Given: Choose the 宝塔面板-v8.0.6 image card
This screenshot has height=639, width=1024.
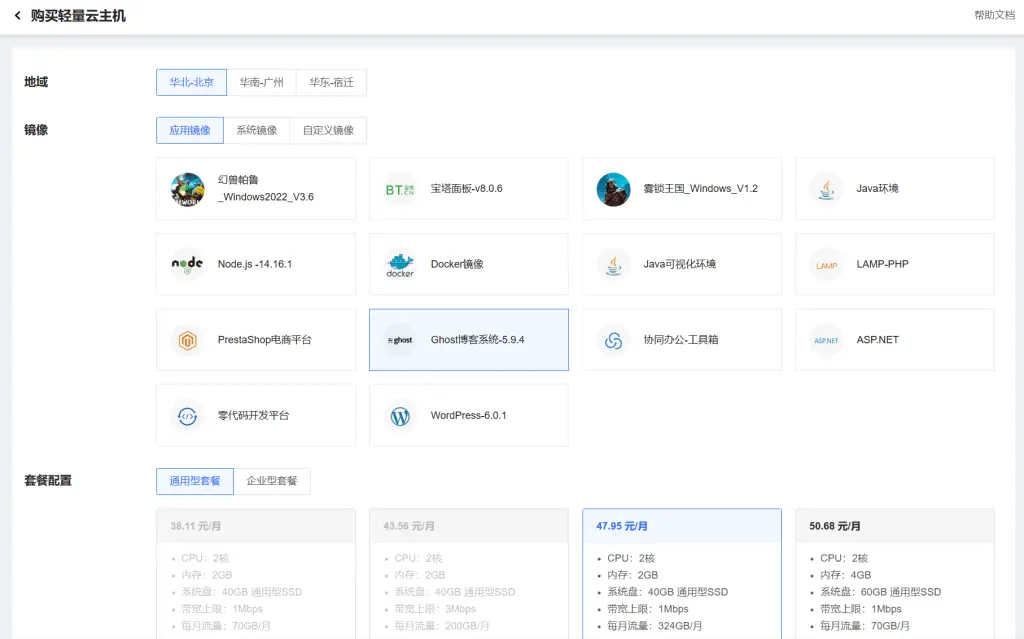Looking at the screenshot, I should pyautogui.click(x=469, y=189).
